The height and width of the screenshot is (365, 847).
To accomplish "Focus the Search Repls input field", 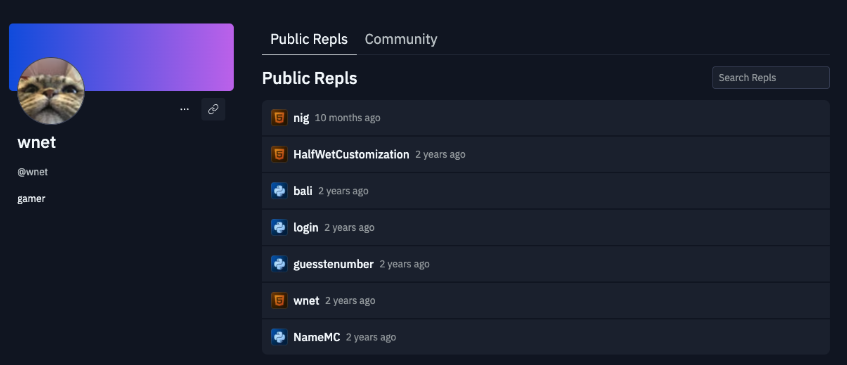I will tap(771, 78).
